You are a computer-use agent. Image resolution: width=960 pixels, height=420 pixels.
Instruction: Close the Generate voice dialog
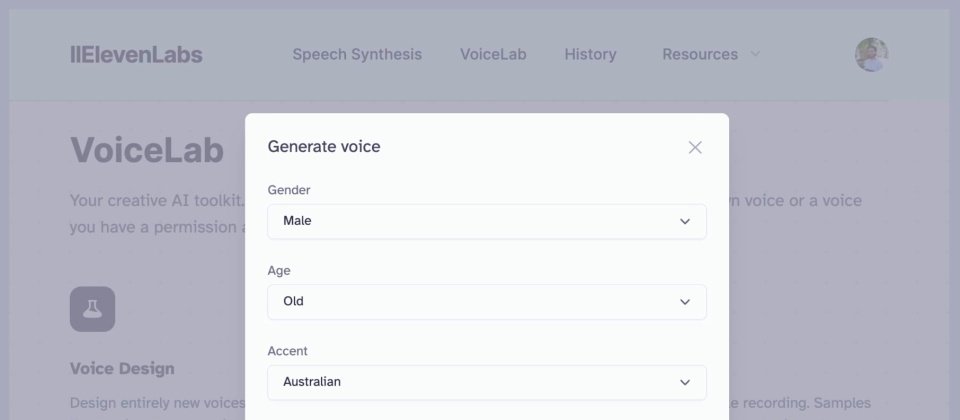click(x=695, y=147)
